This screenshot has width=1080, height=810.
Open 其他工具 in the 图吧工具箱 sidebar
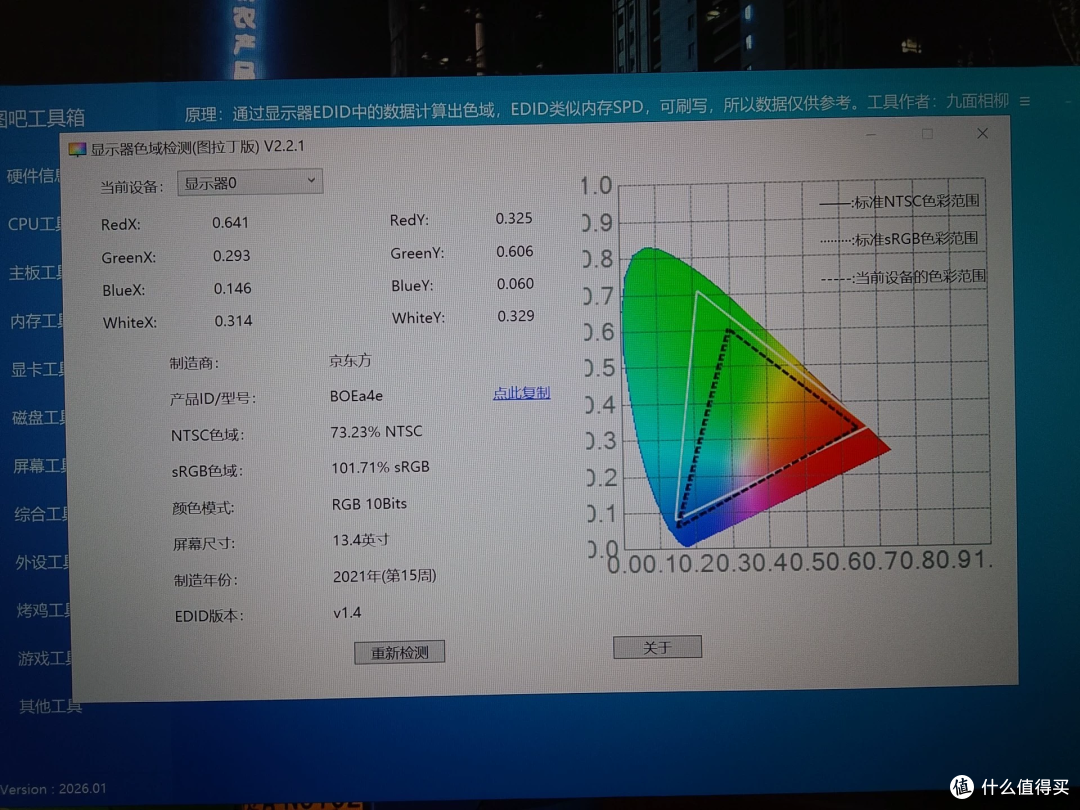pos(50,706)
